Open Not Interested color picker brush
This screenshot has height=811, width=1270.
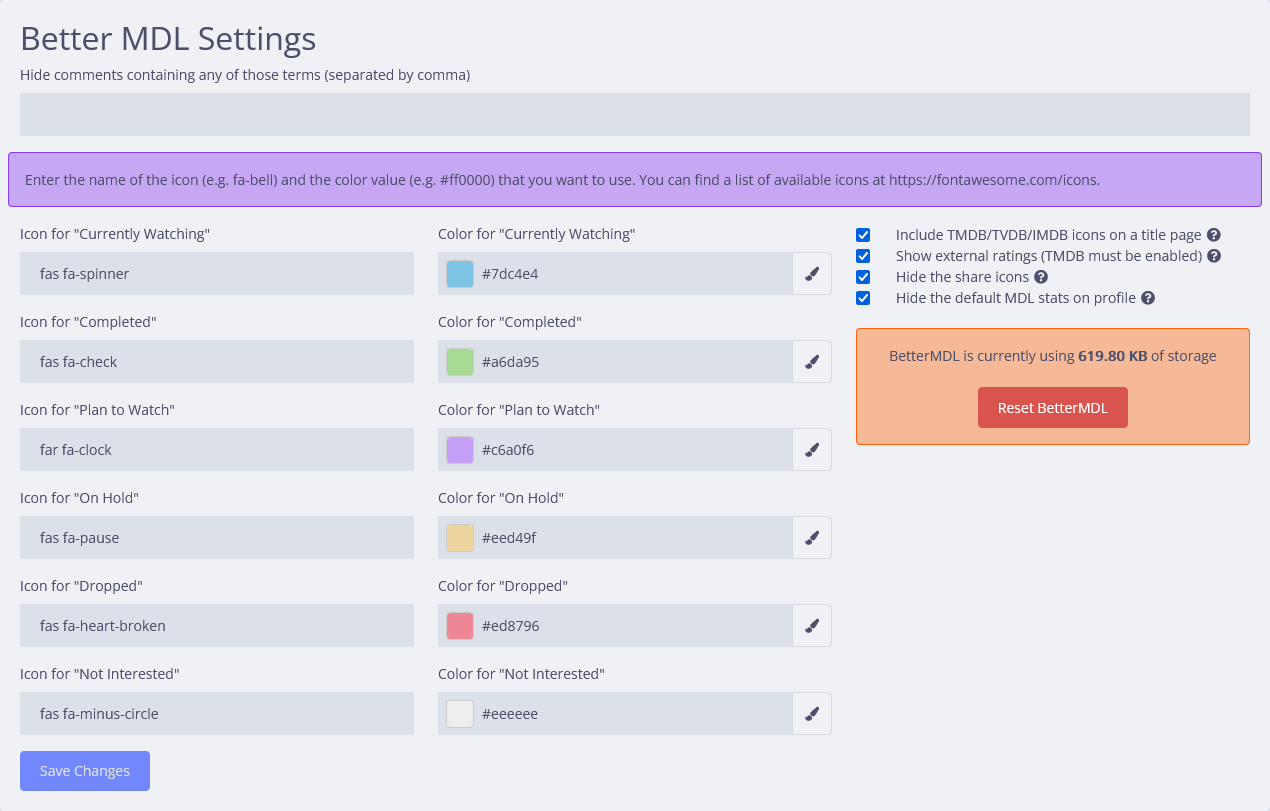point(812,714)
